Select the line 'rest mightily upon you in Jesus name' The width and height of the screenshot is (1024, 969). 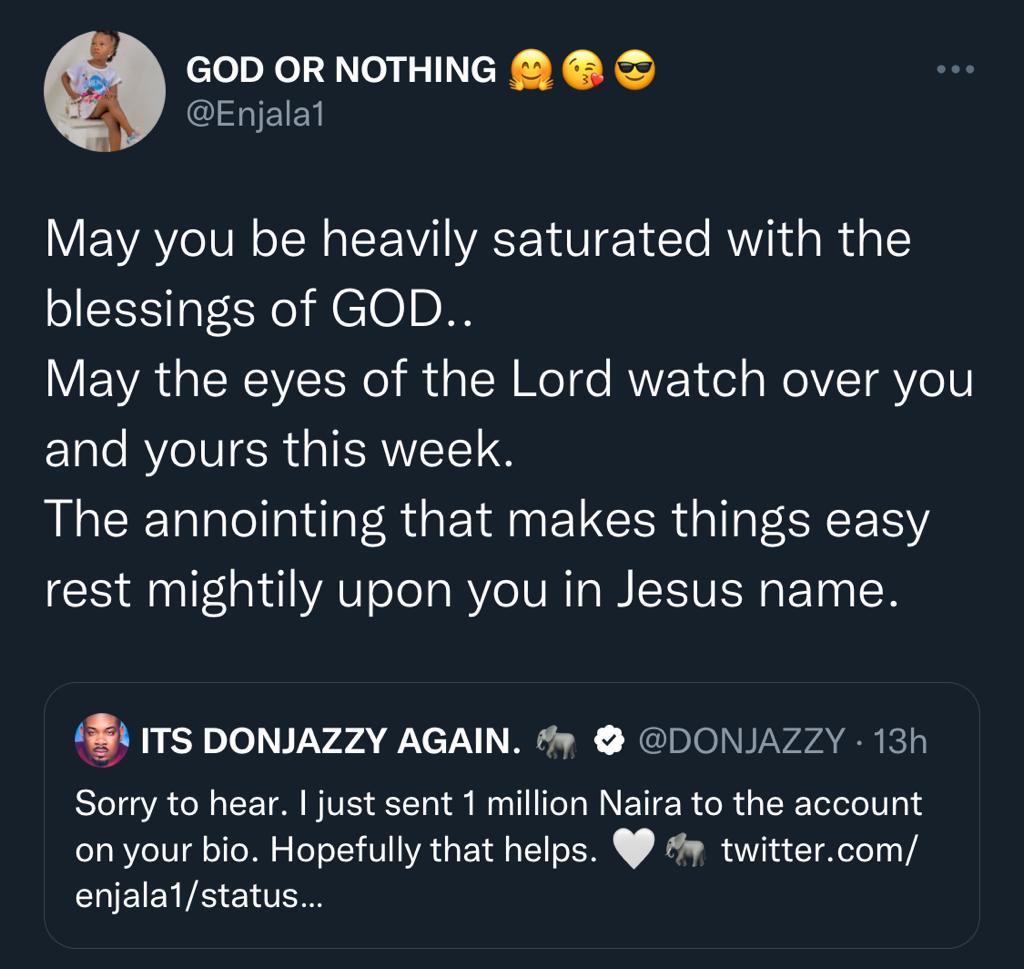point(472,591)
